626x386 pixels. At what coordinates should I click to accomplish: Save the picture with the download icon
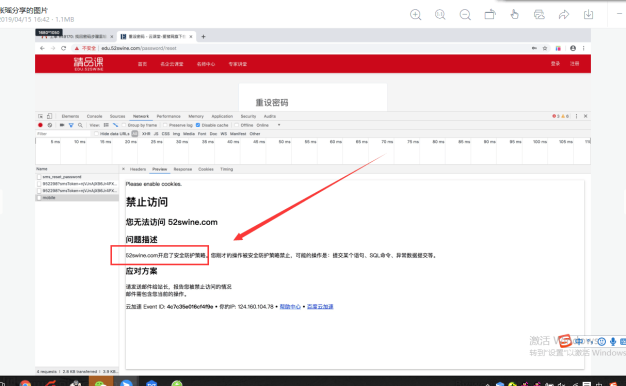pyautogui.click(x=588, y=15)
